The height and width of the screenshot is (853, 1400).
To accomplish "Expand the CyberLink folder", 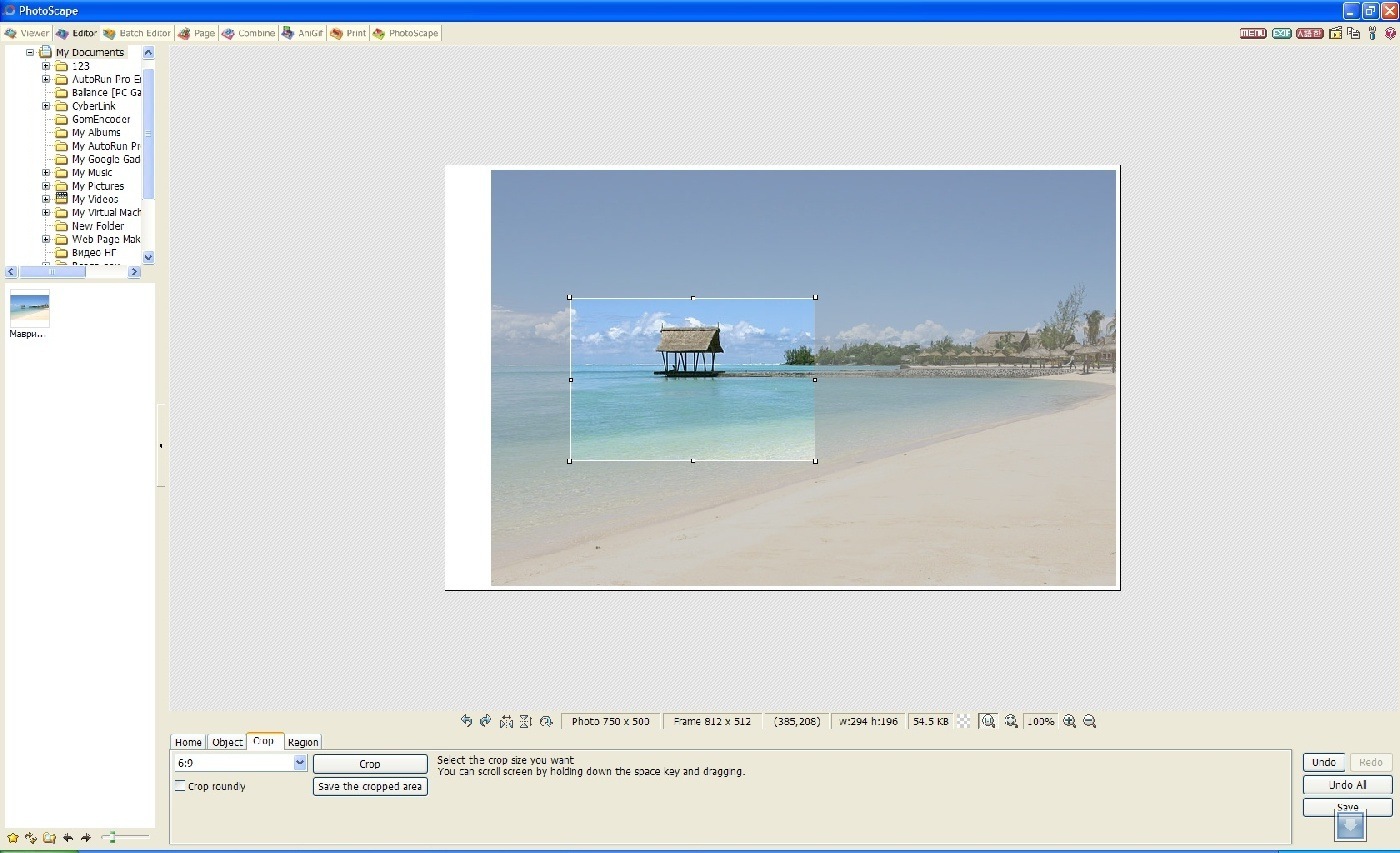I will tap(46, 106).
